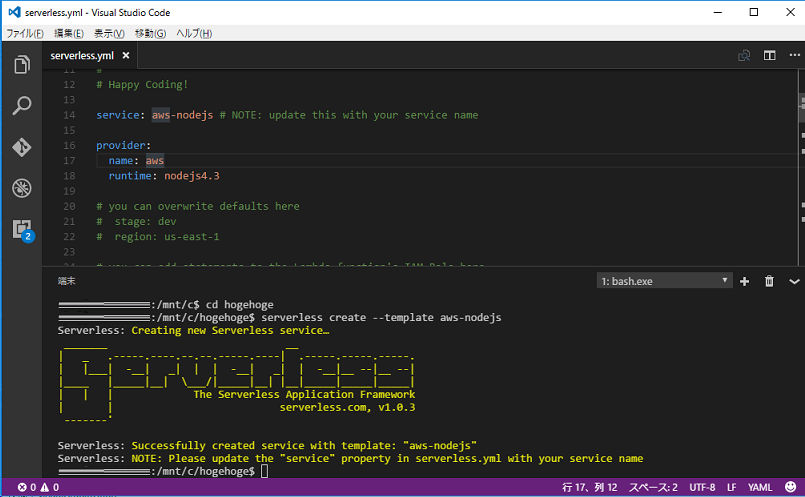Open the Extensions view with badge 2
The height and width of the screenshot is (497, 805).
pyautogui.click(x=23, y=230)
